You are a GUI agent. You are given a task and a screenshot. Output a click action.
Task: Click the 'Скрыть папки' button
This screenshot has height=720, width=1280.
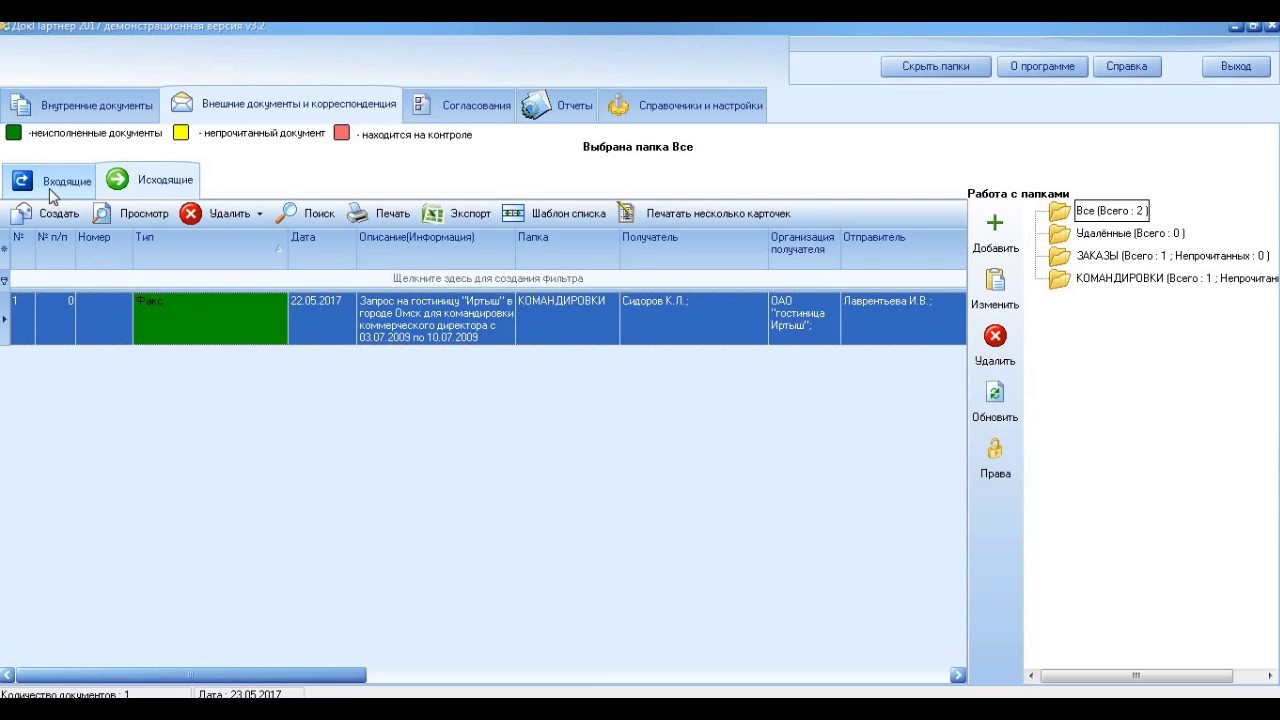click(x=936, y=66)
